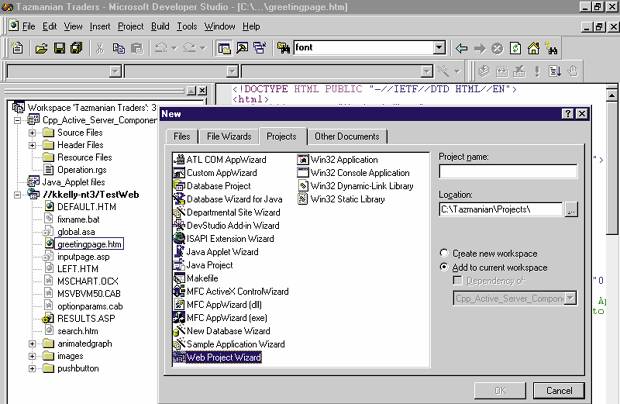
Task: Expand the pushbutton folder
Action: (x=32, y=368)
